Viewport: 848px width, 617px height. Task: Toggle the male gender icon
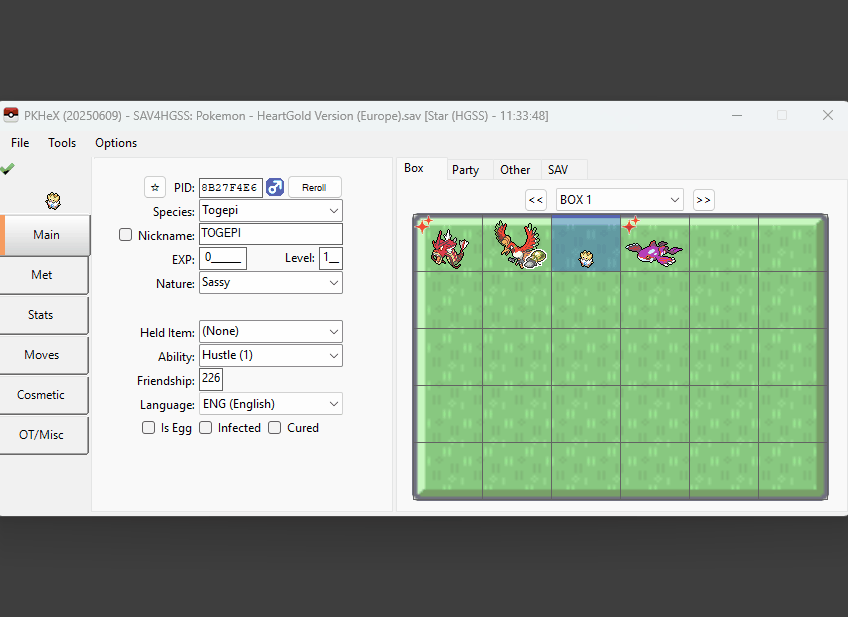(x=275, y=188)
